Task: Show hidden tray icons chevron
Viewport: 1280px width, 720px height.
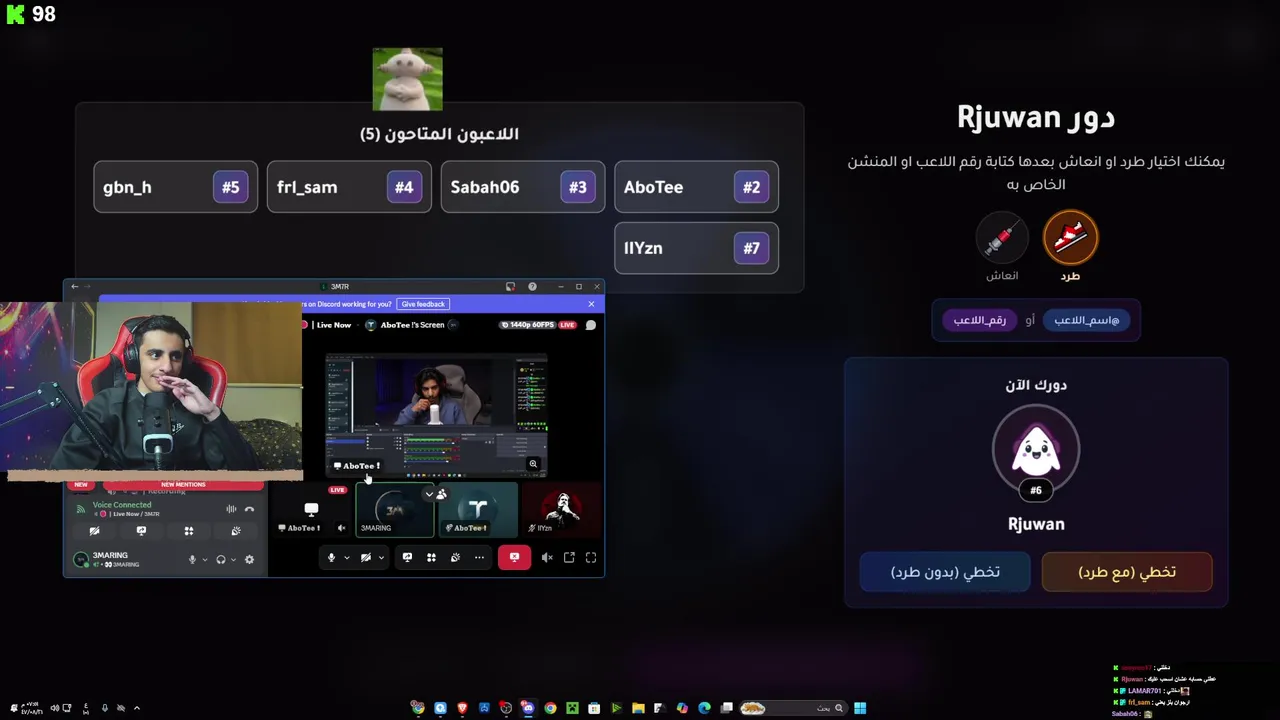Action: tap(137, 708)
